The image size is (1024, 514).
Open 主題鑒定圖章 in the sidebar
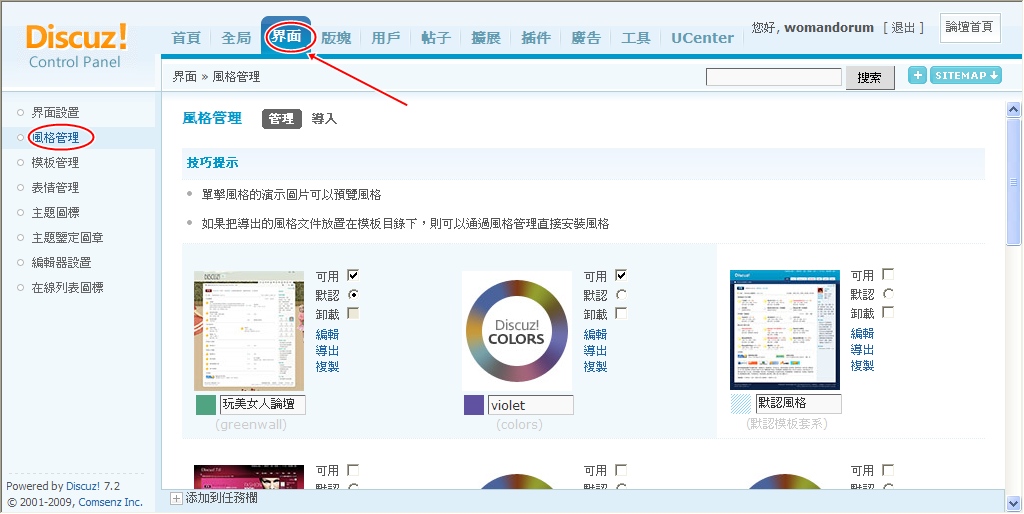[67, 238]
